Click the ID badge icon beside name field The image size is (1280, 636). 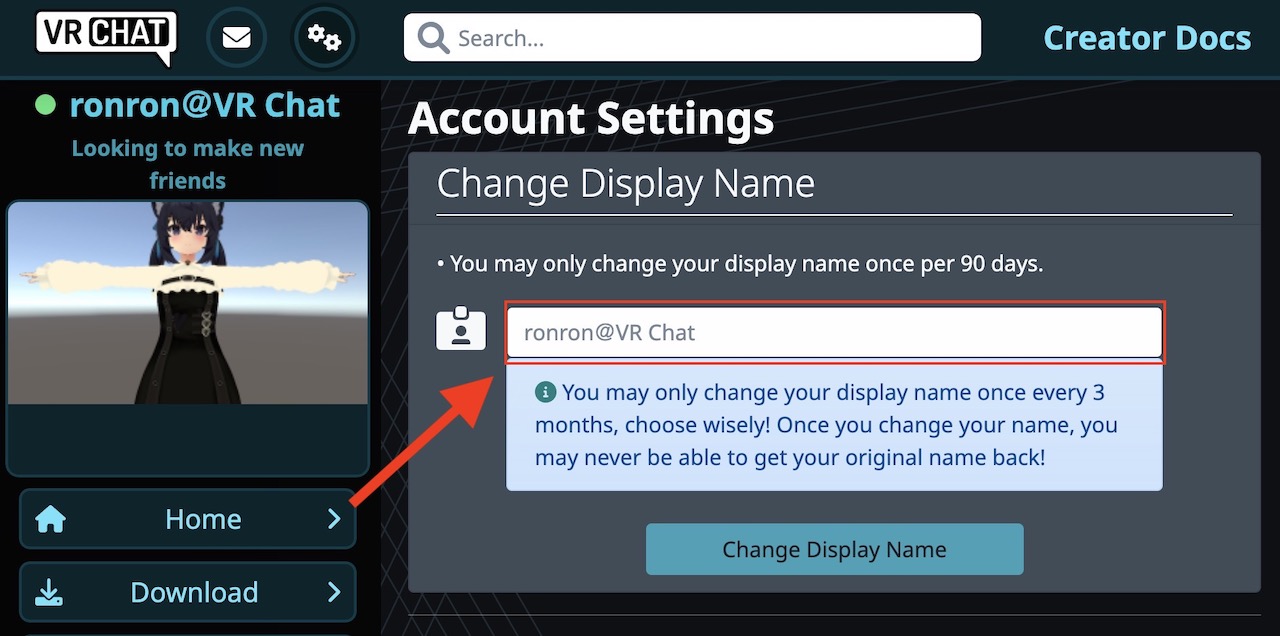point(461,331)
